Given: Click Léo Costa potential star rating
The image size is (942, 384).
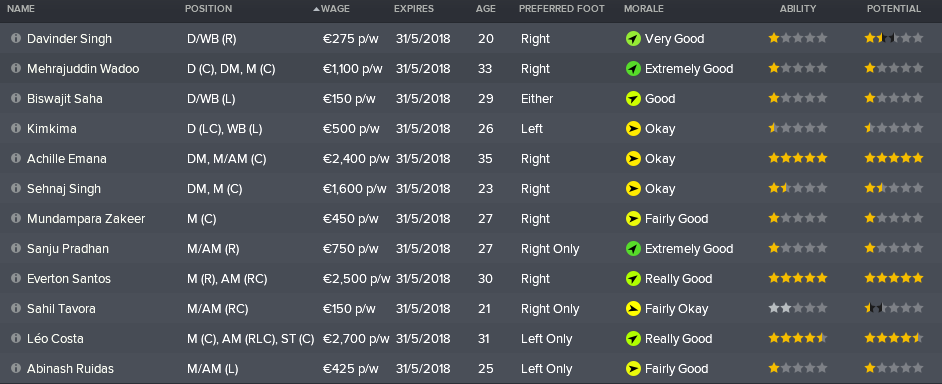Looking at the screenshot, I should 894,339.
